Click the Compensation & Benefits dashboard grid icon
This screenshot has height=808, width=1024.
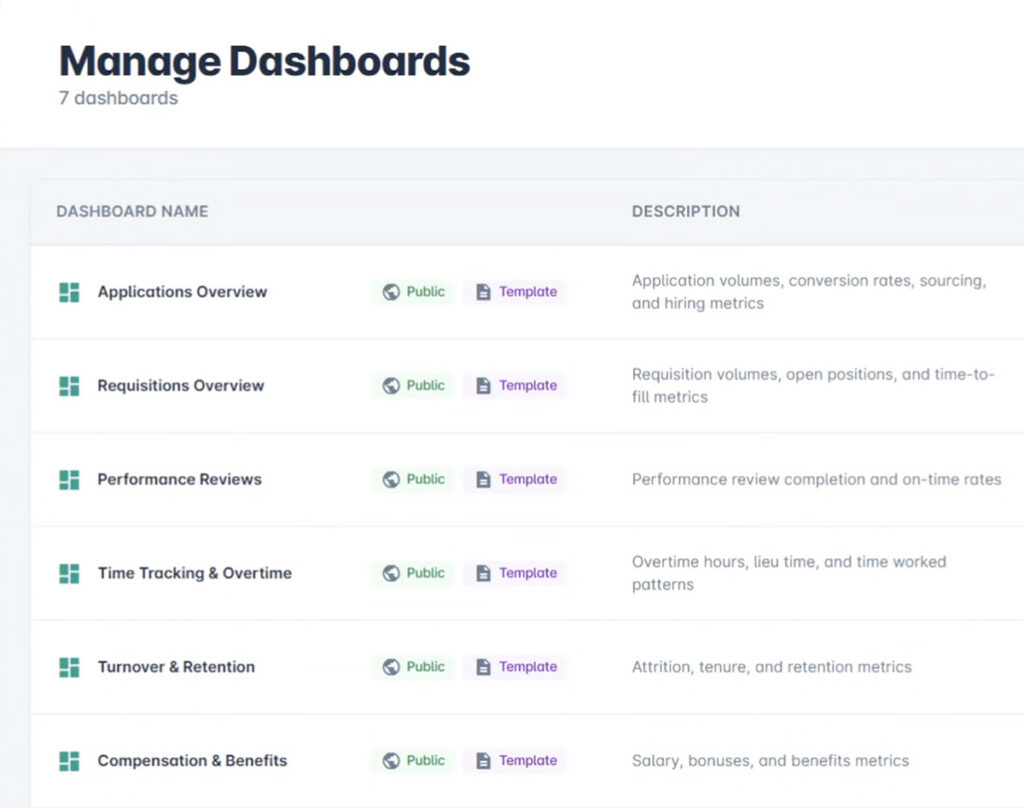(69, 761)
